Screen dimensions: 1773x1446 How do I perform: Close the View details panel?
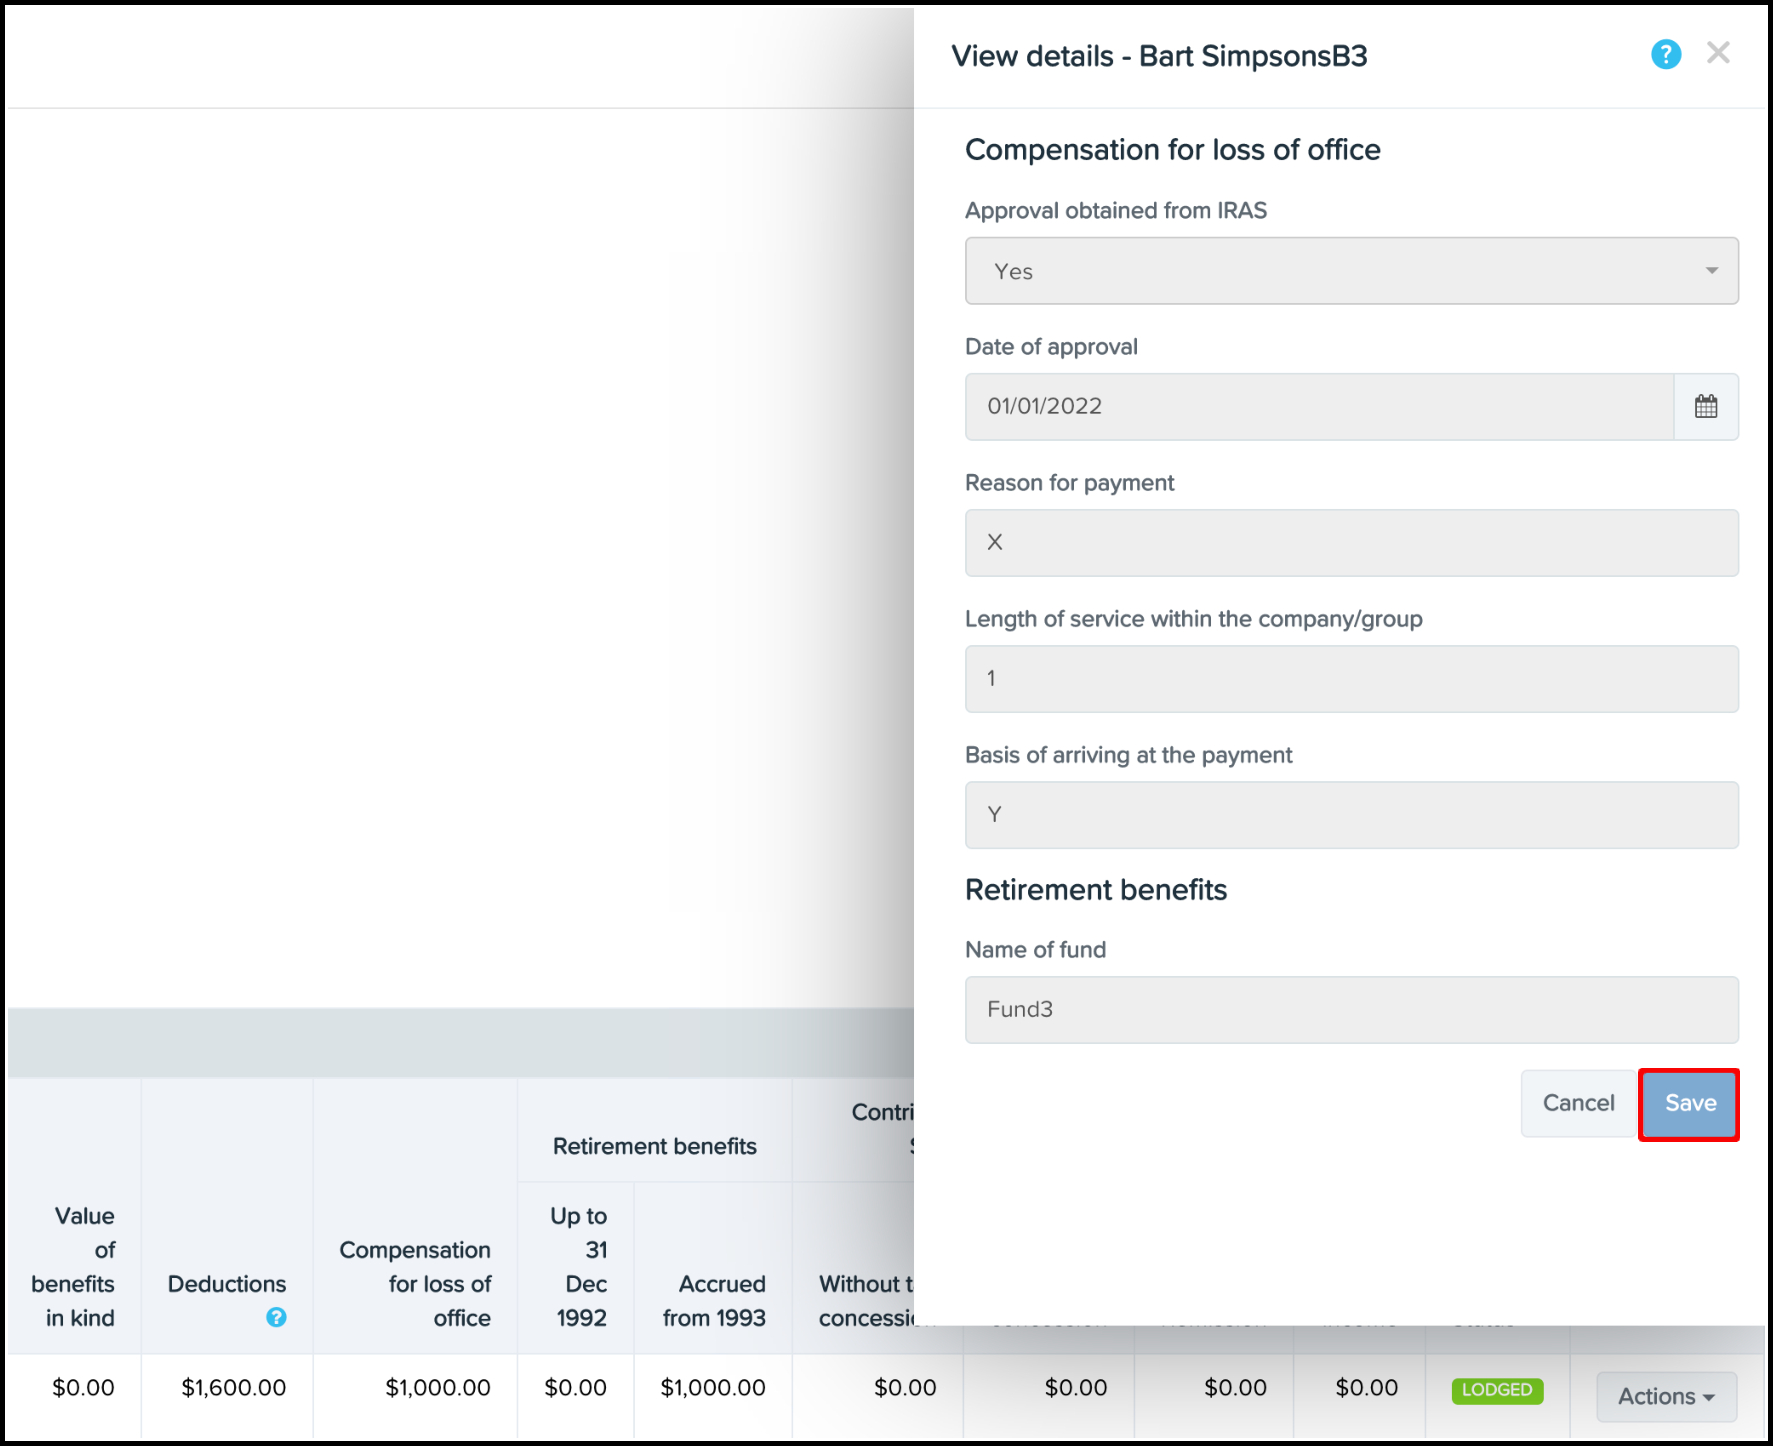[1718, 53]
